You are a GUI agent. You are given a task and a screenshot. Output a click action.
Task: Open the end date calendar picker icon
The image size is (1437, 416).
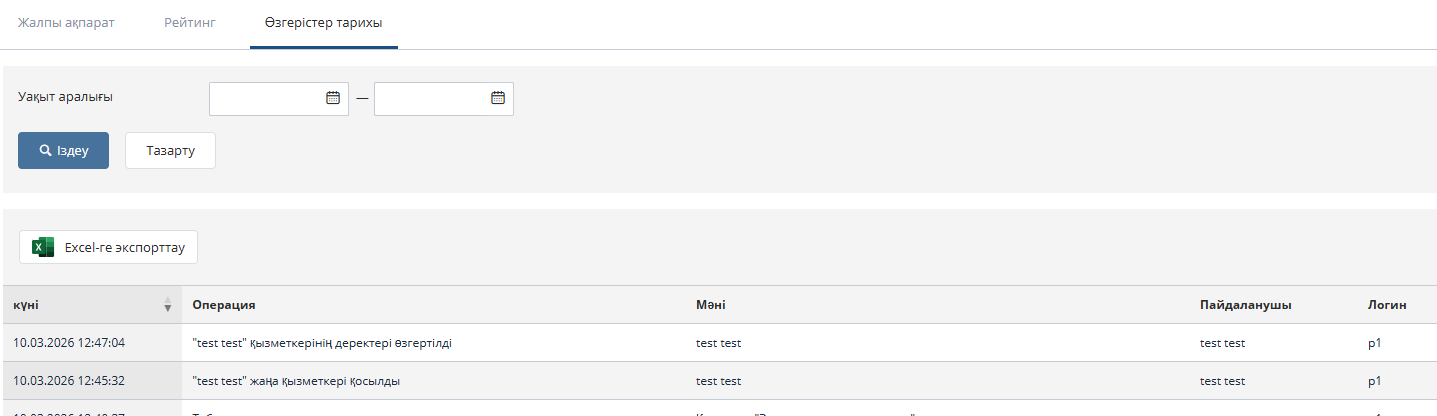pyautogui.click(x=498, y=98)
